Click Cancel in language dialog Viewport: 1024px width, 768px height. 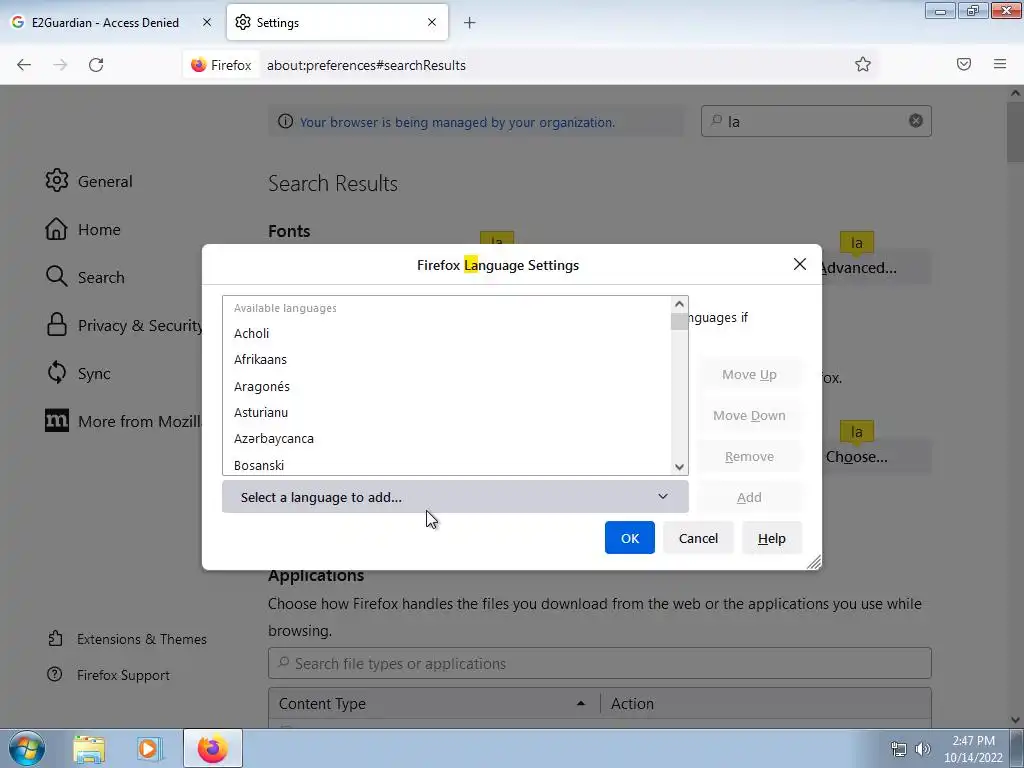pyautogui.click(x=698, y=537)
